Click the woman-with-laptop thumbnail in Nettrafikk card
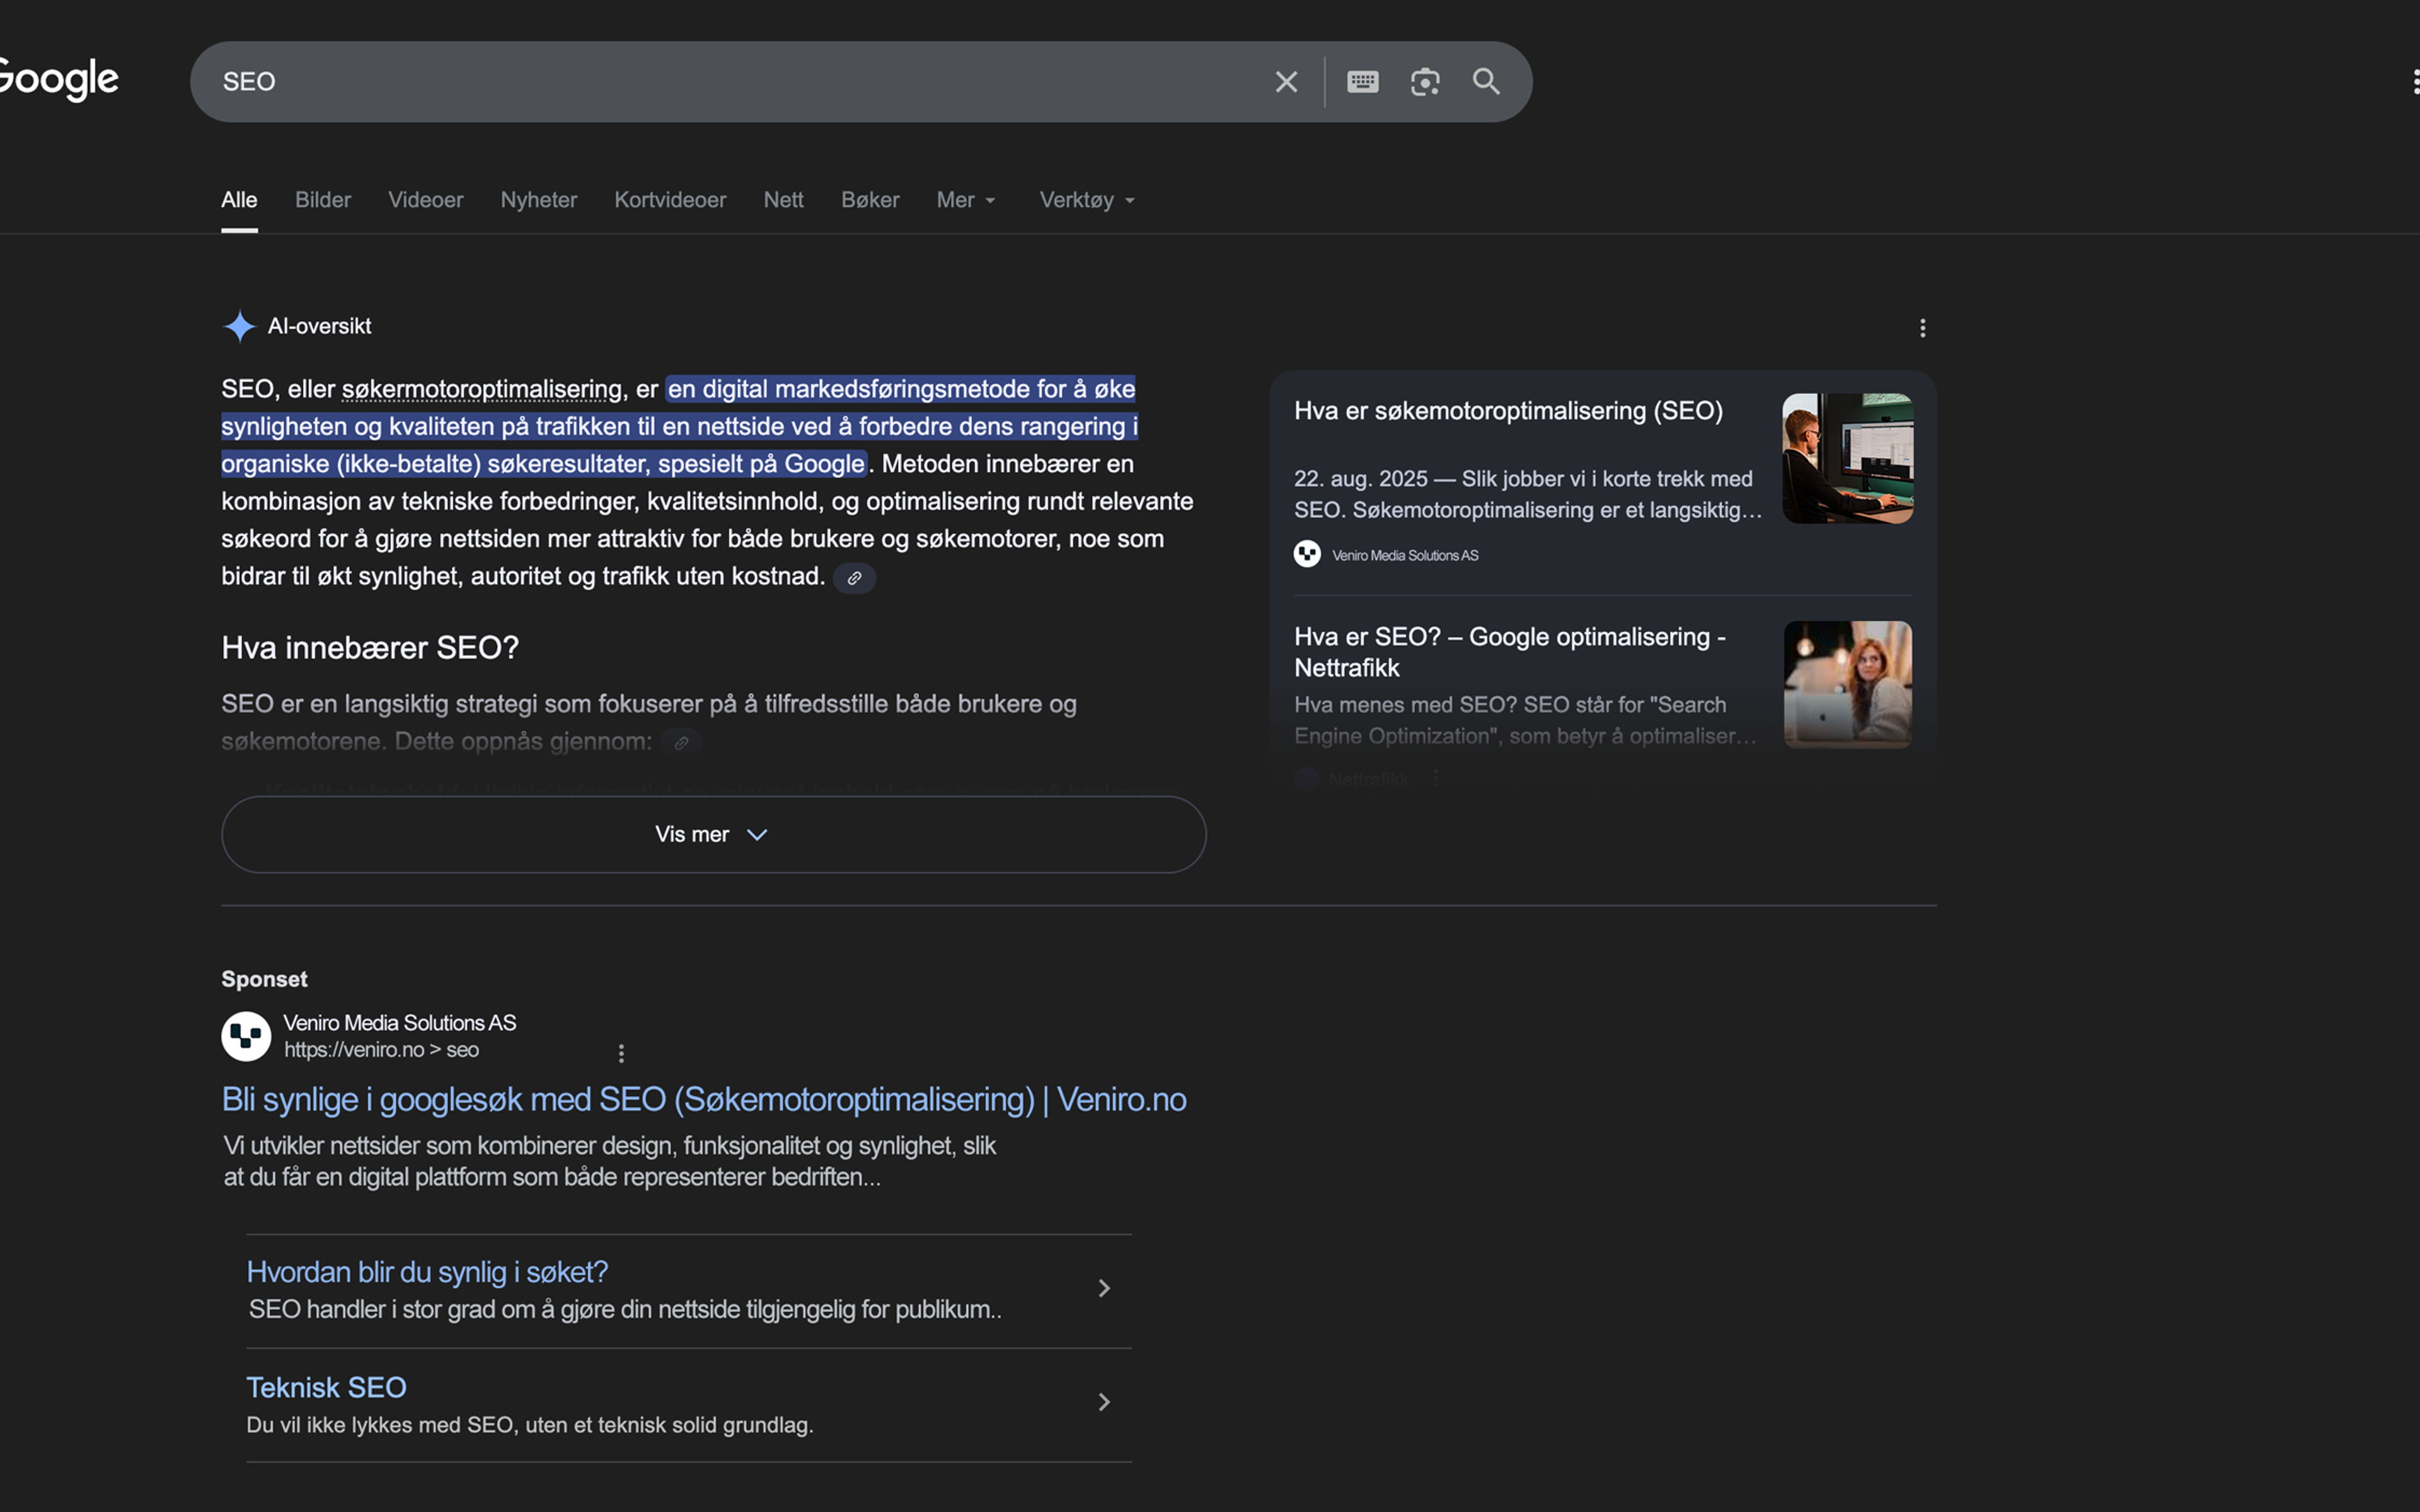Image resolution: width=2420 pixels, height=1512 pixels. pos(1847,685)
